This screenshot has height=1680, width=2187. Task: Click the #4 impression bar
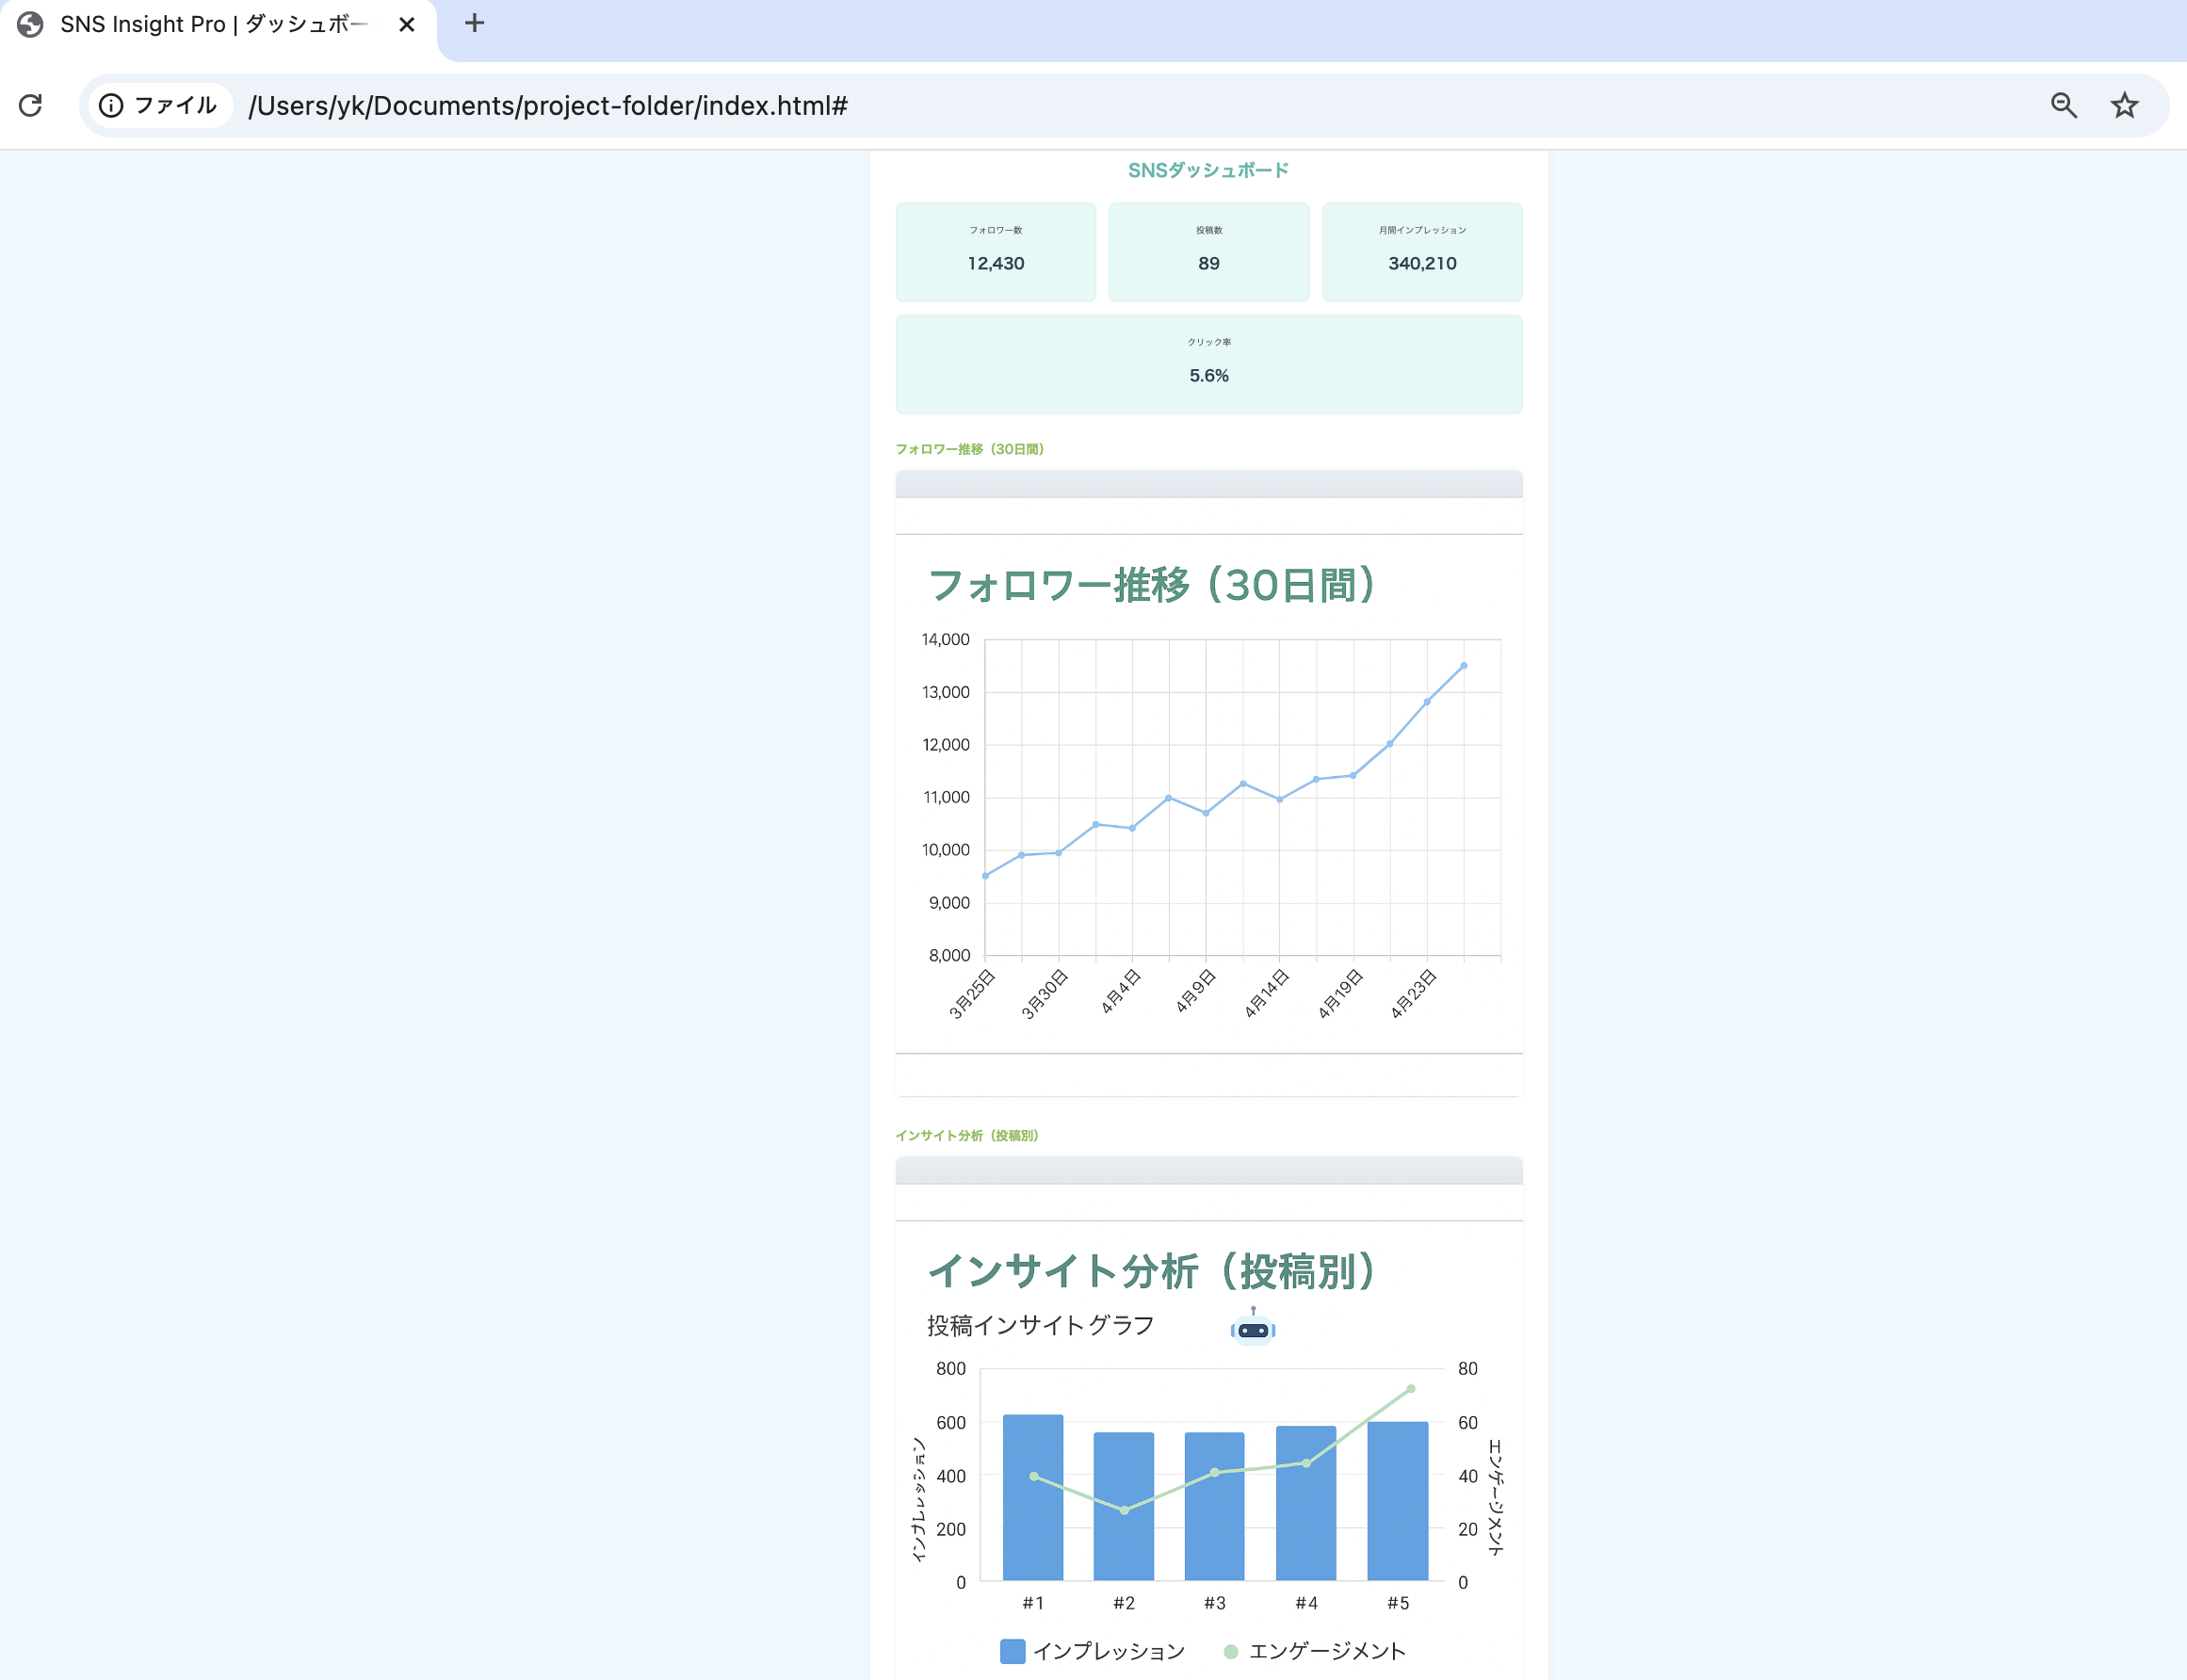(x=1306, y=1503)
